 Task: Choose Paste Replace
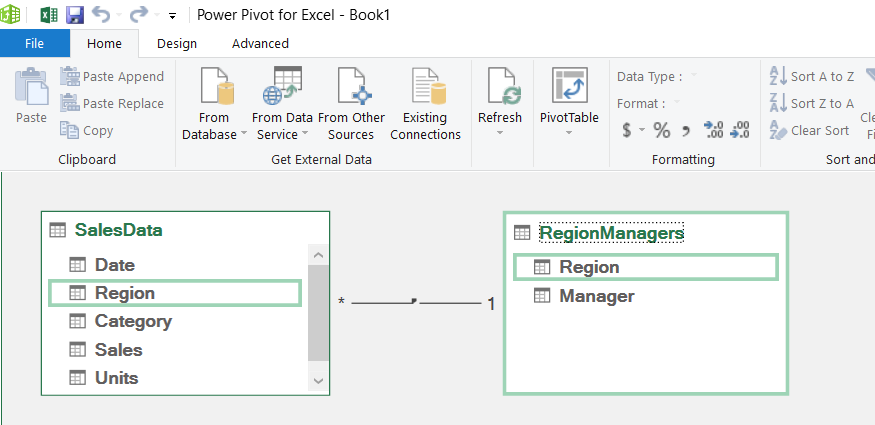(112, 103)
